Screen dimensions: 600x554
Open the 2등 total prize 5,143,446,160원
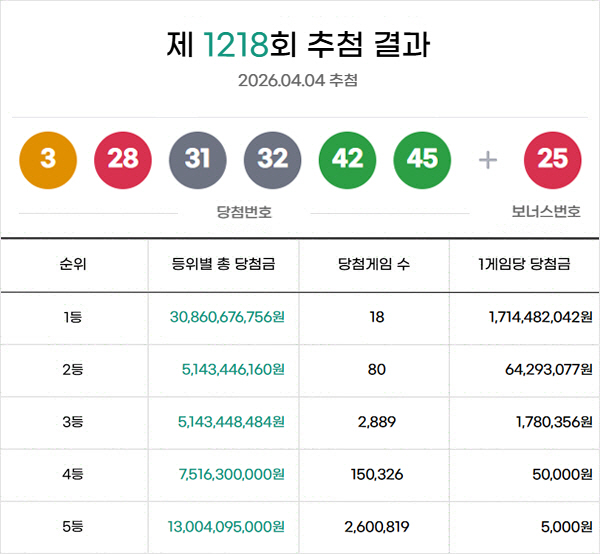[234, 369]
